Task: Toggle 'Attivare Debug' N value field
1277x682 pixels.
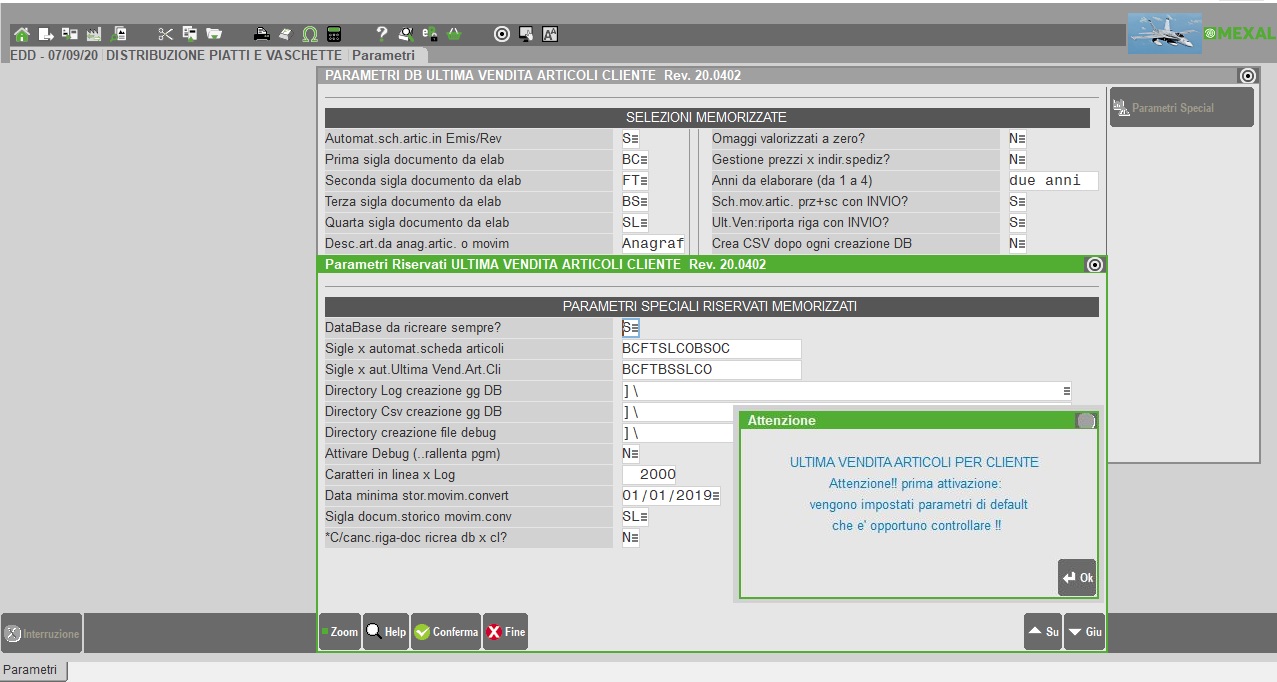Action: 630,453
